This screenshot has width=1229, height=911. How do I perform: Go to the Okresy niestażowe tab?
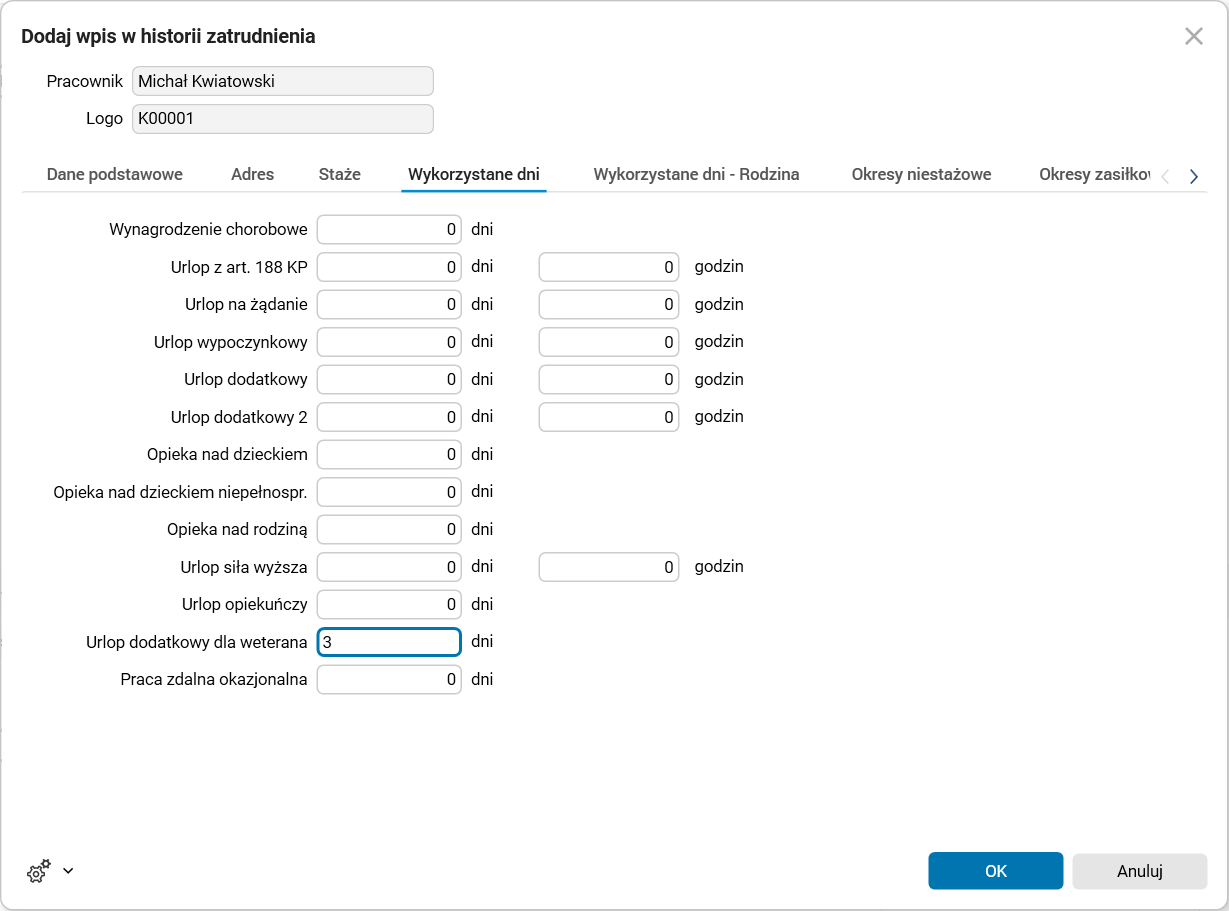tap(921, 174)
